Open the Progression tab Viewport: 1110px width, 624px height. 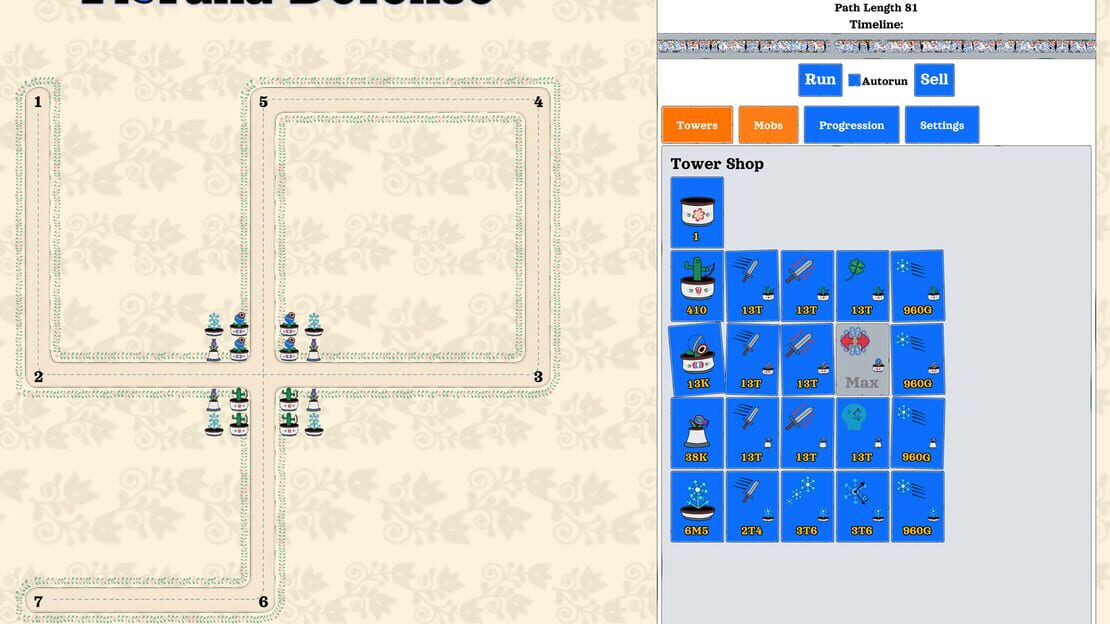click(x=852, y=125)
